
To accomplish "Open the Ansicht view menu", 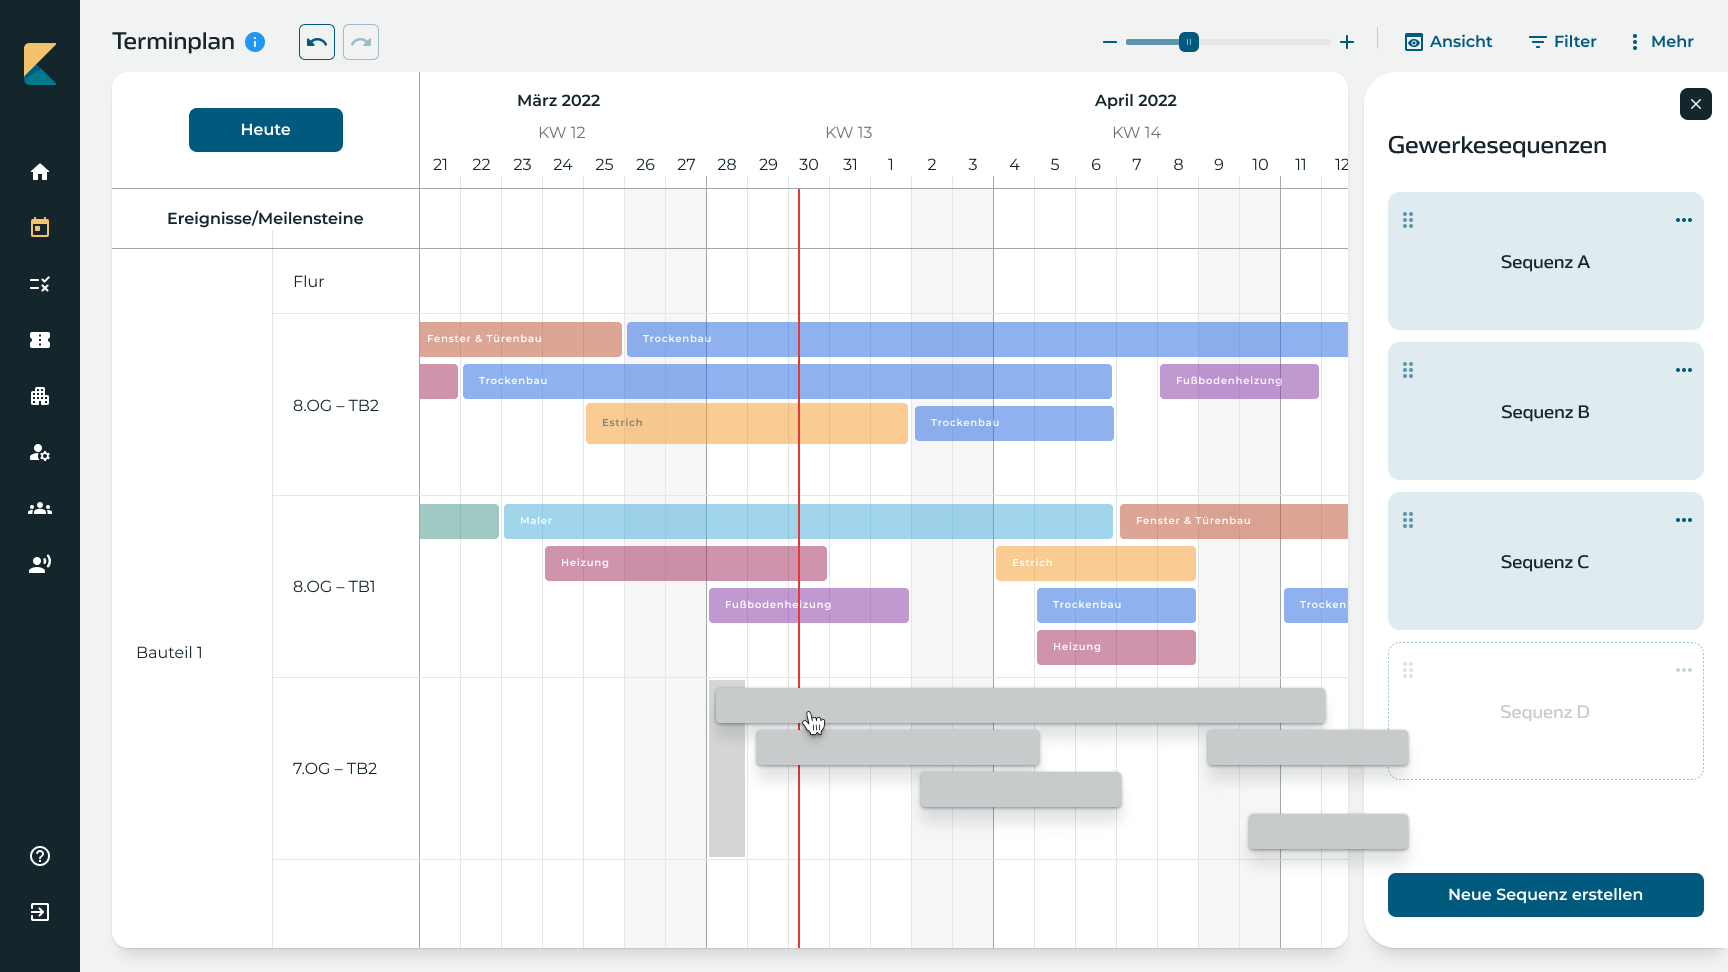I will point(1448,42).
